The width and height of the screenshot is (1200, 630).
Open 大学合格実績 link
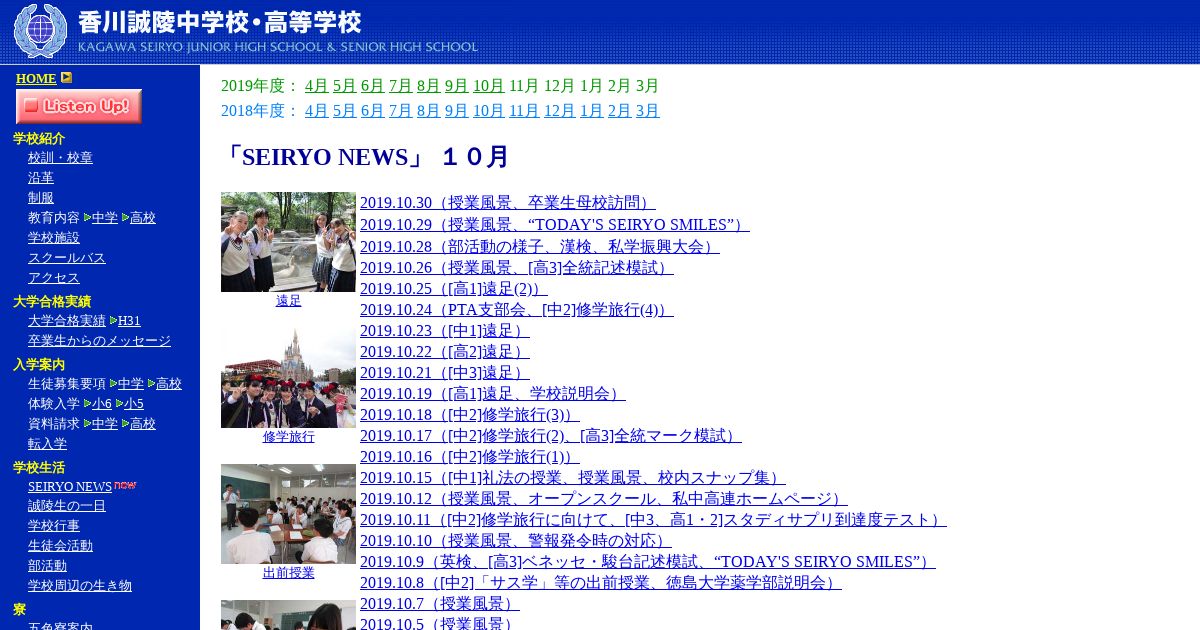coord(67,321)
